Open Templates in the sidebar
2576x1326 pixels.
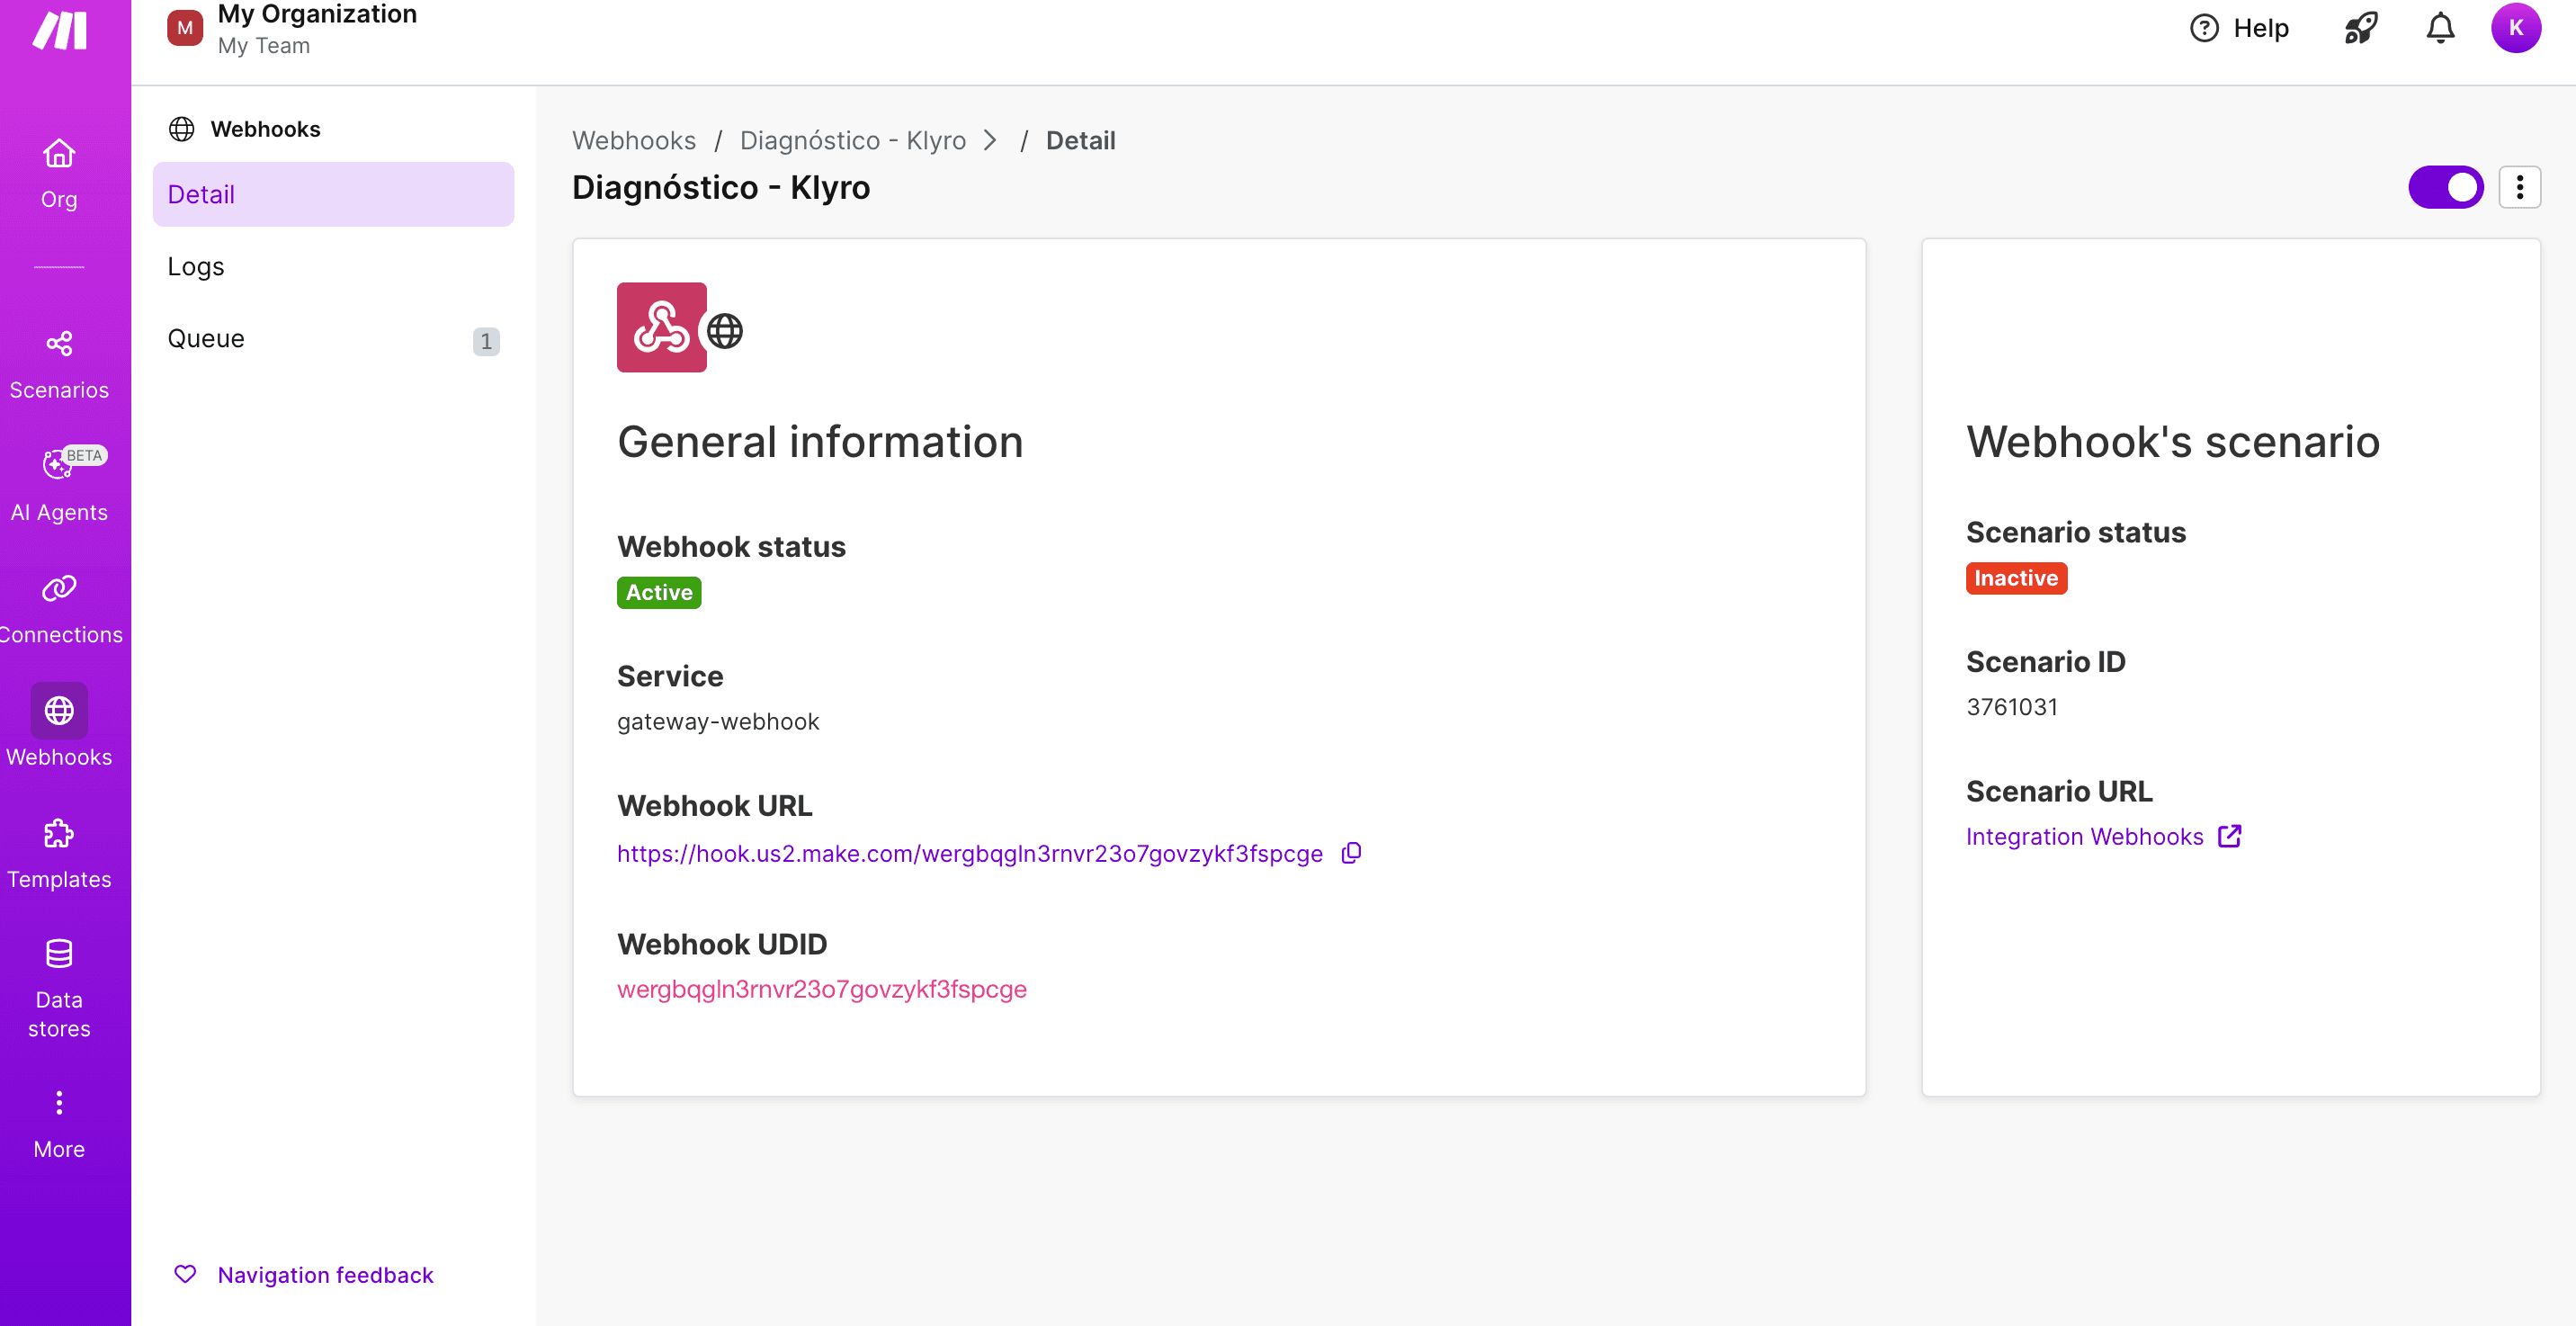point(59,852)
